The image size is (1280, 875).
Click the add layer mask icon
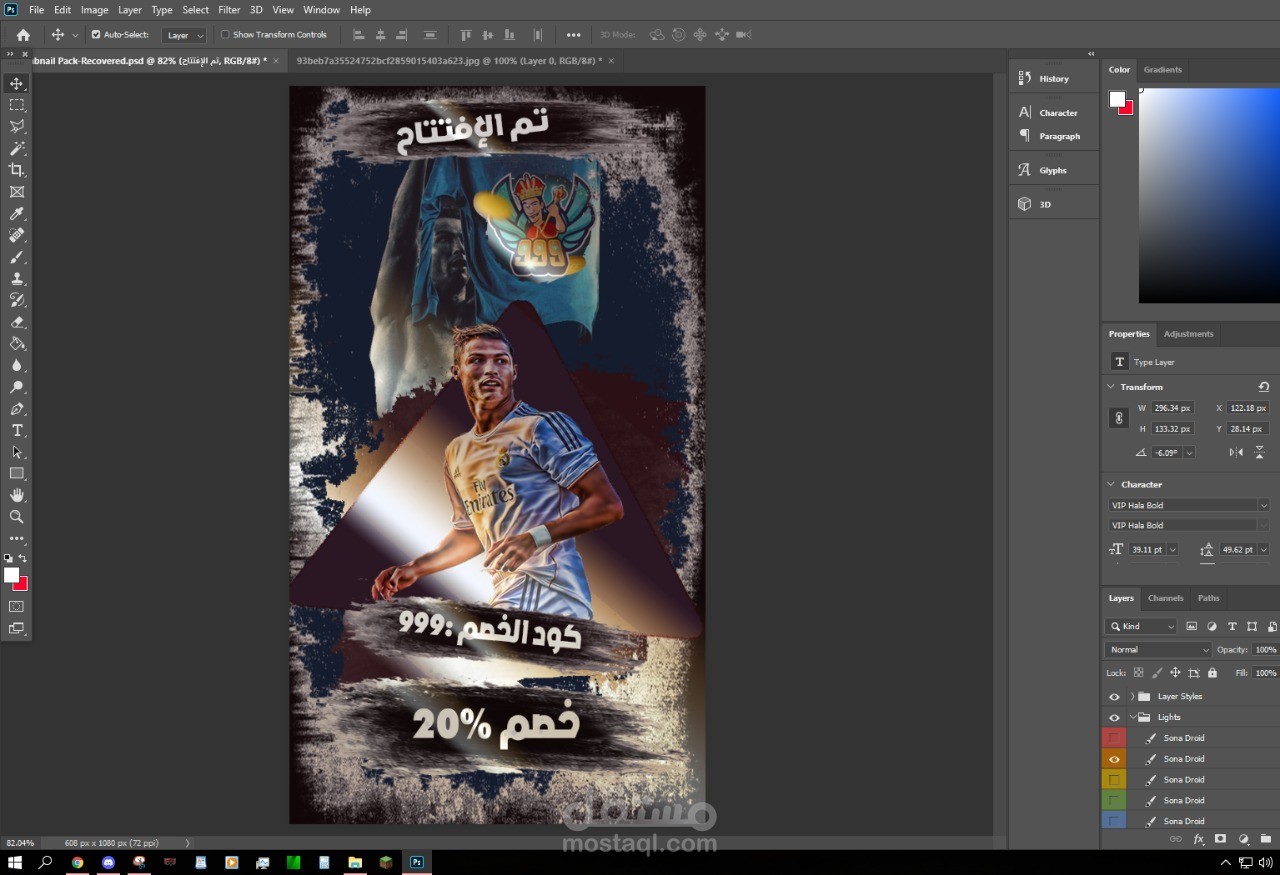(x=1220, y=839)
